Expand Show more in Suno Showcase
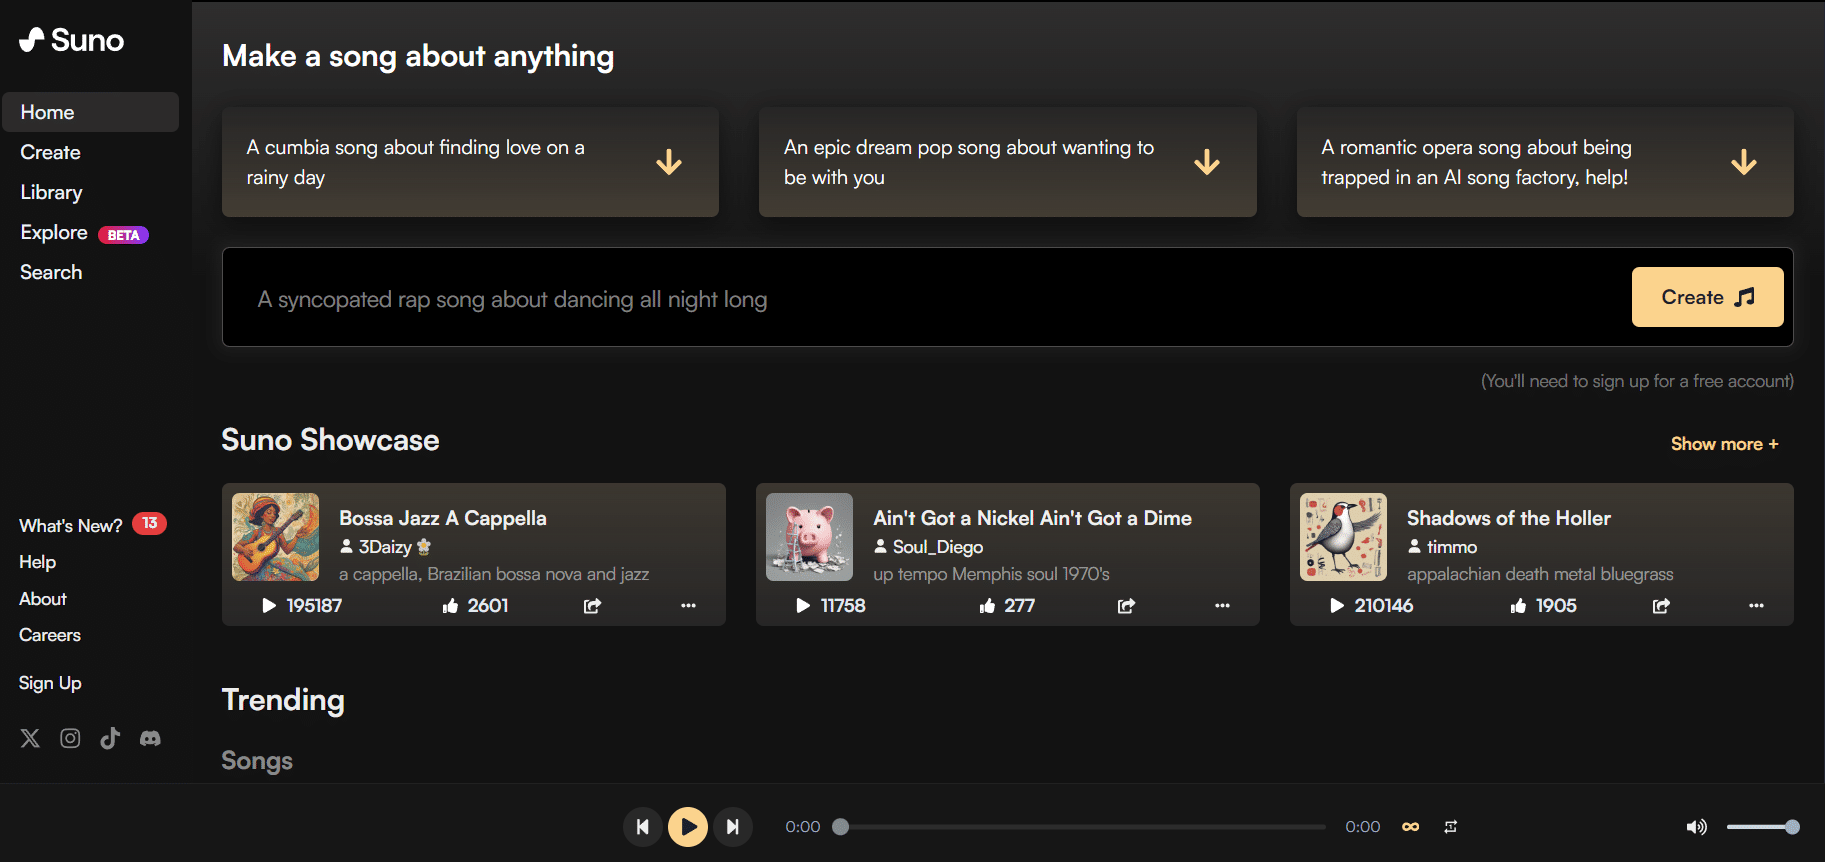Image resolution: width=1825 pixels, height=862 pixels. coord(1724,444)
